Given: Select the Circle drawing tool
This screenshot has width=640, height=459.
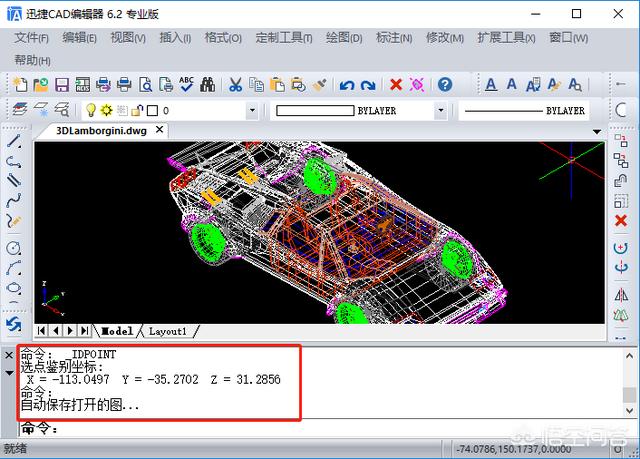Looking at the screenshot, I should tap(14, 247).
